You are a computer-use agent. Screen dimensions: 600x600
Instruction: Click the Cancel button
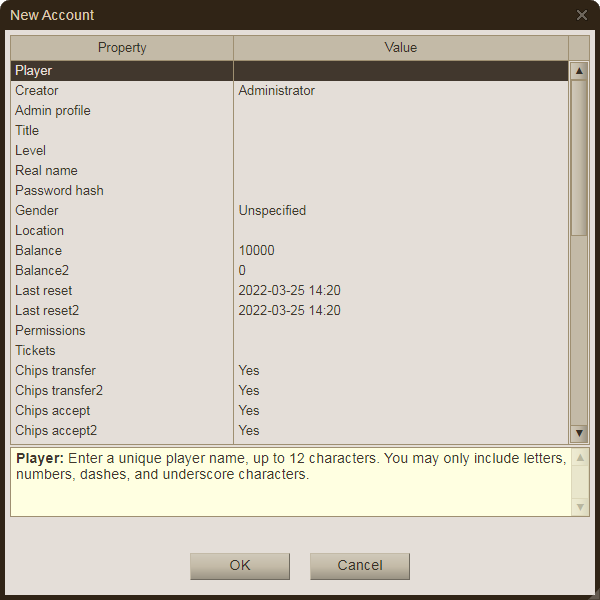point(360,566)
